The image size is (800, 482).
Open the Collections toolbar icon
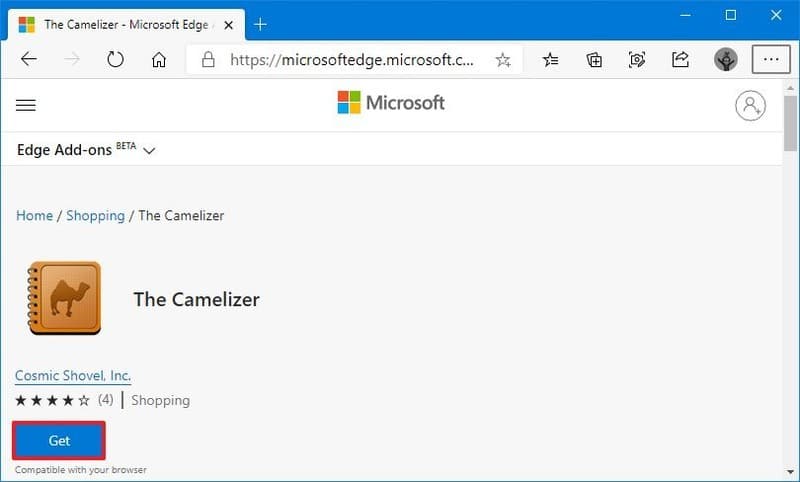(594, 60)
